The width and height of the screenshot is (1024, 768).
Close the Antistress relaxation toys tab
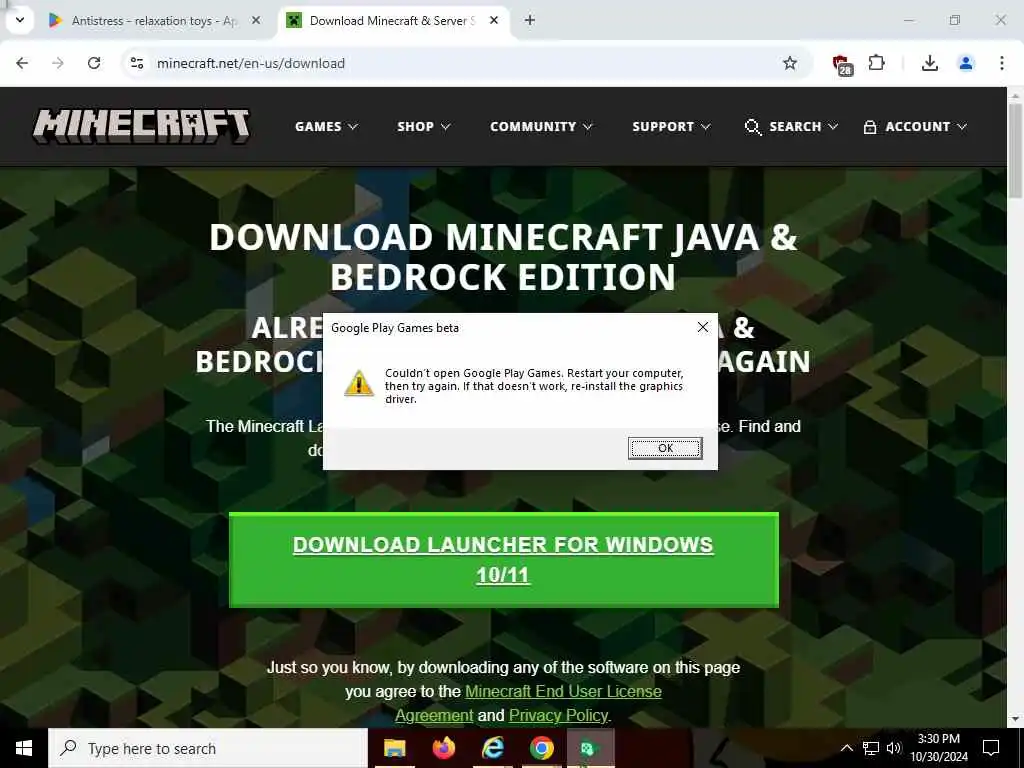click(256, 20)
